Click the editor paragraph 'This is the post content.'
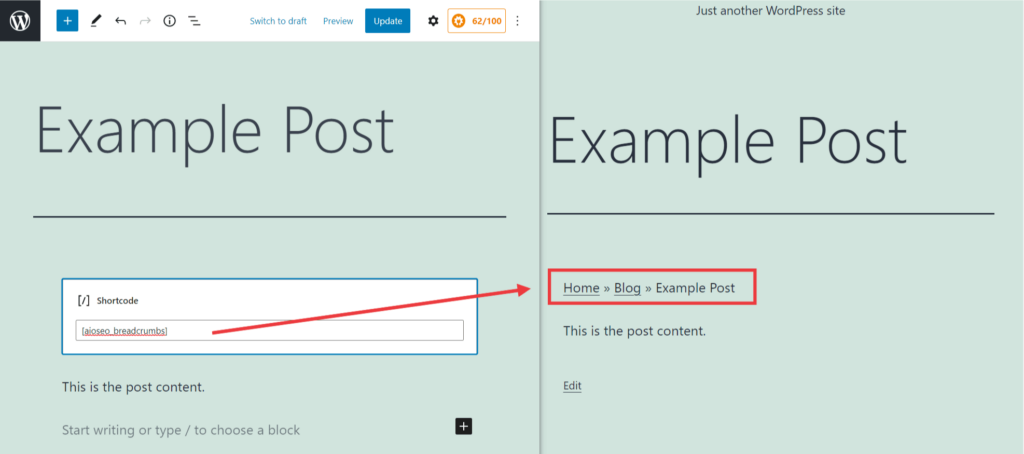The width and height of the screenshot is (1024, 454). click(x=133, y=387)
